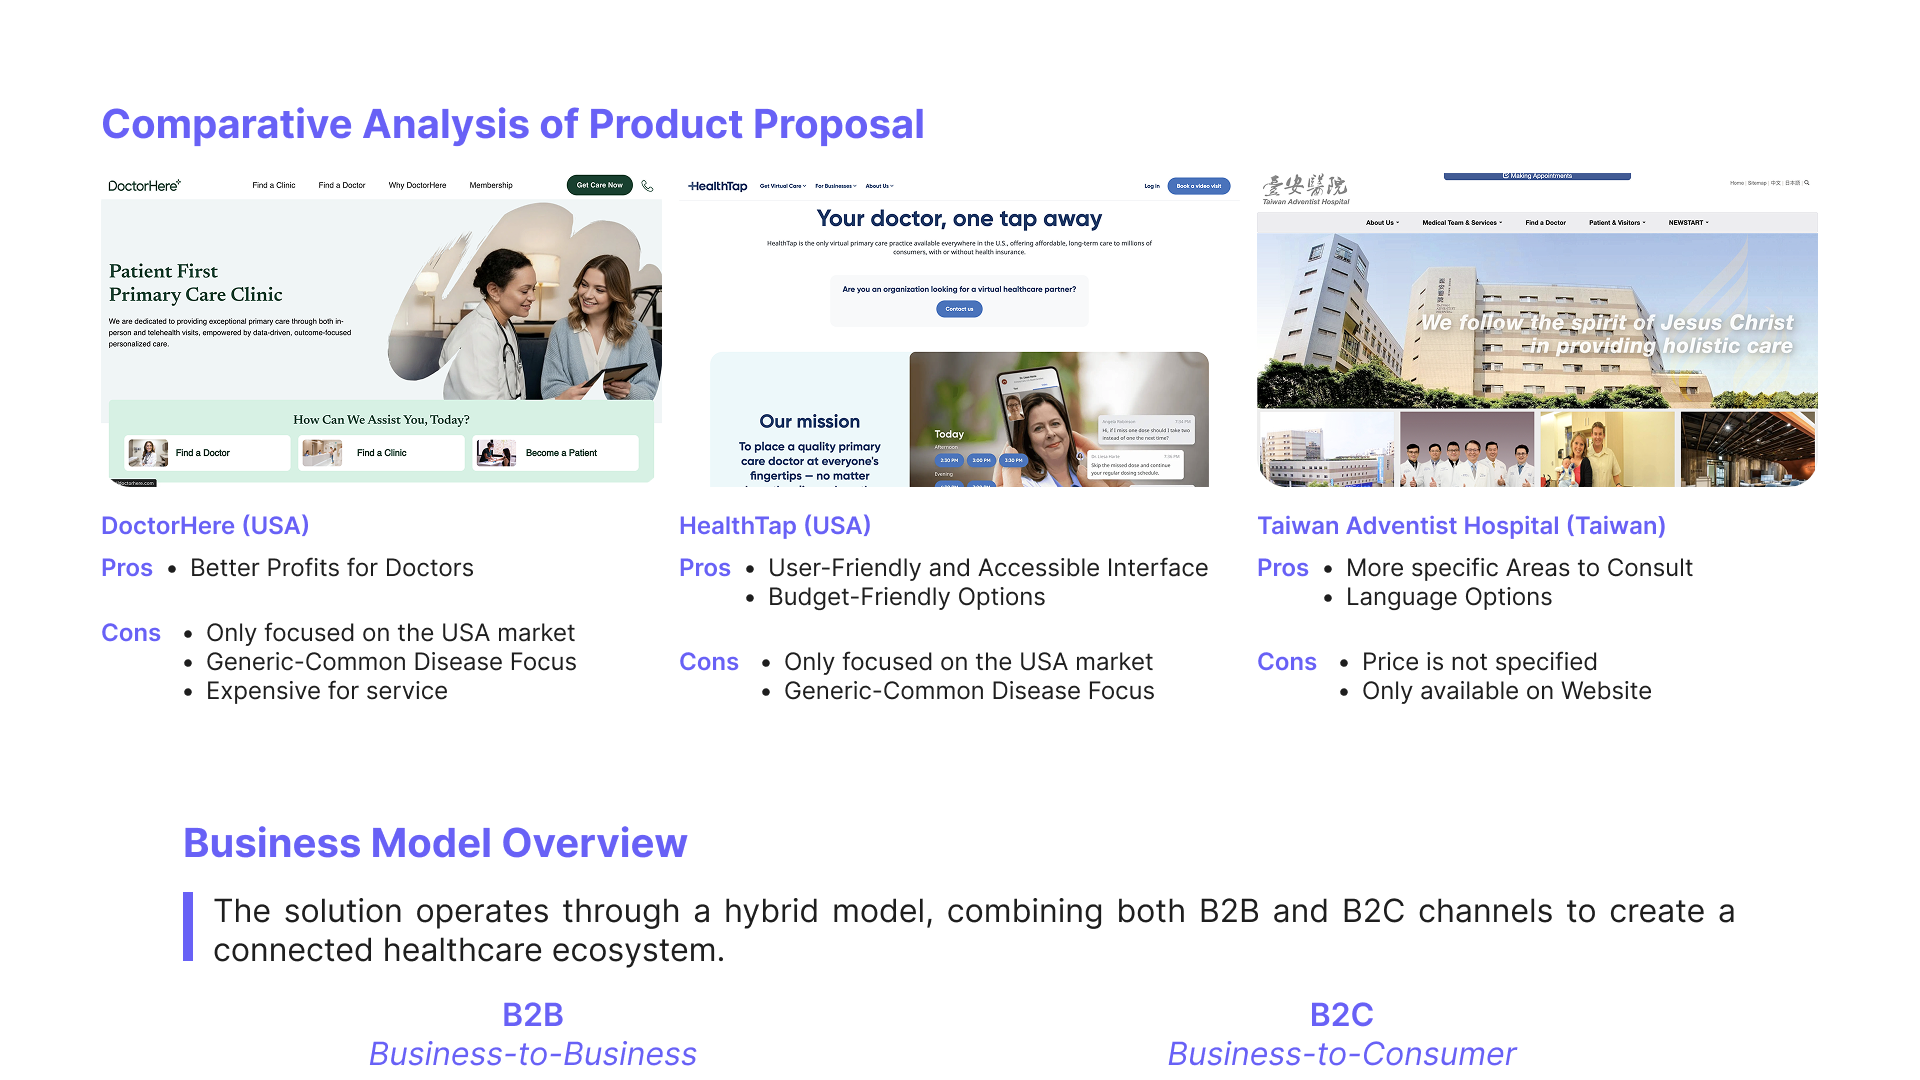Open the Membership menu item
This screenshot has width=1920, height=1080.
pyautogui.click(x=491, y=185)
